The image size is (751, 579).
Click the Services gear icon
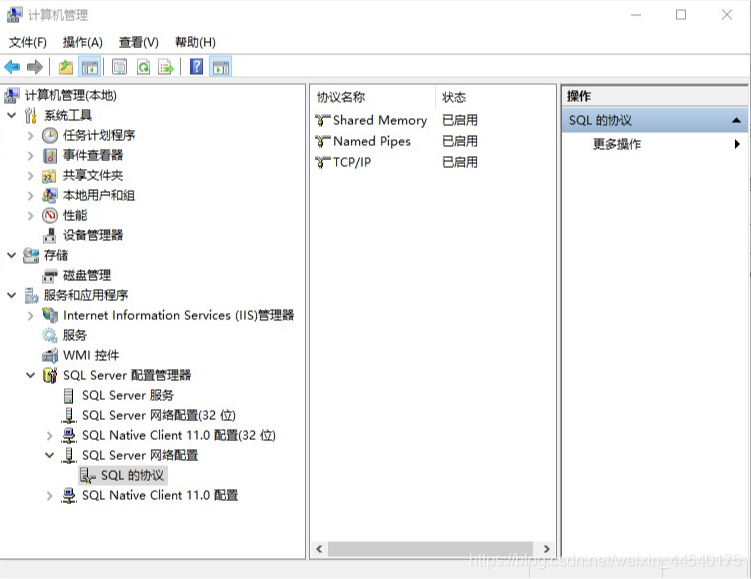(x=50, y=335)
